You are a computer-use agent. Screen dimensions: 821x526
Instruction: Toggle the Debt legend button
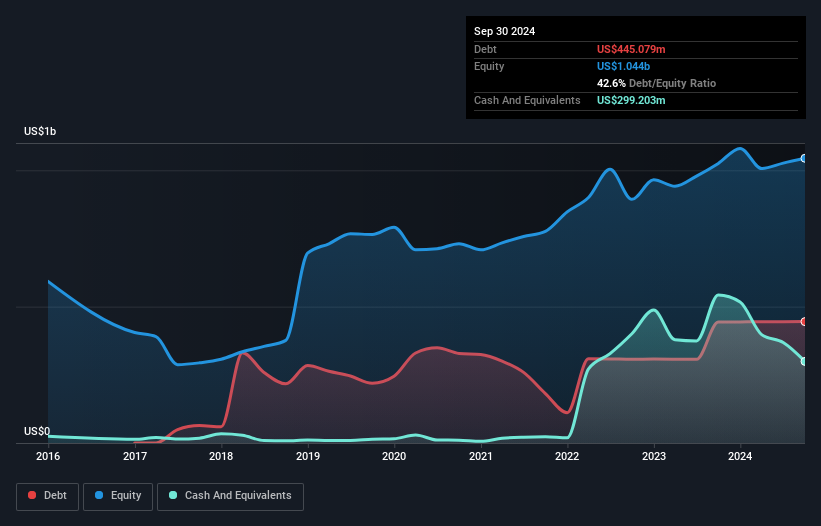pos(48,496)
